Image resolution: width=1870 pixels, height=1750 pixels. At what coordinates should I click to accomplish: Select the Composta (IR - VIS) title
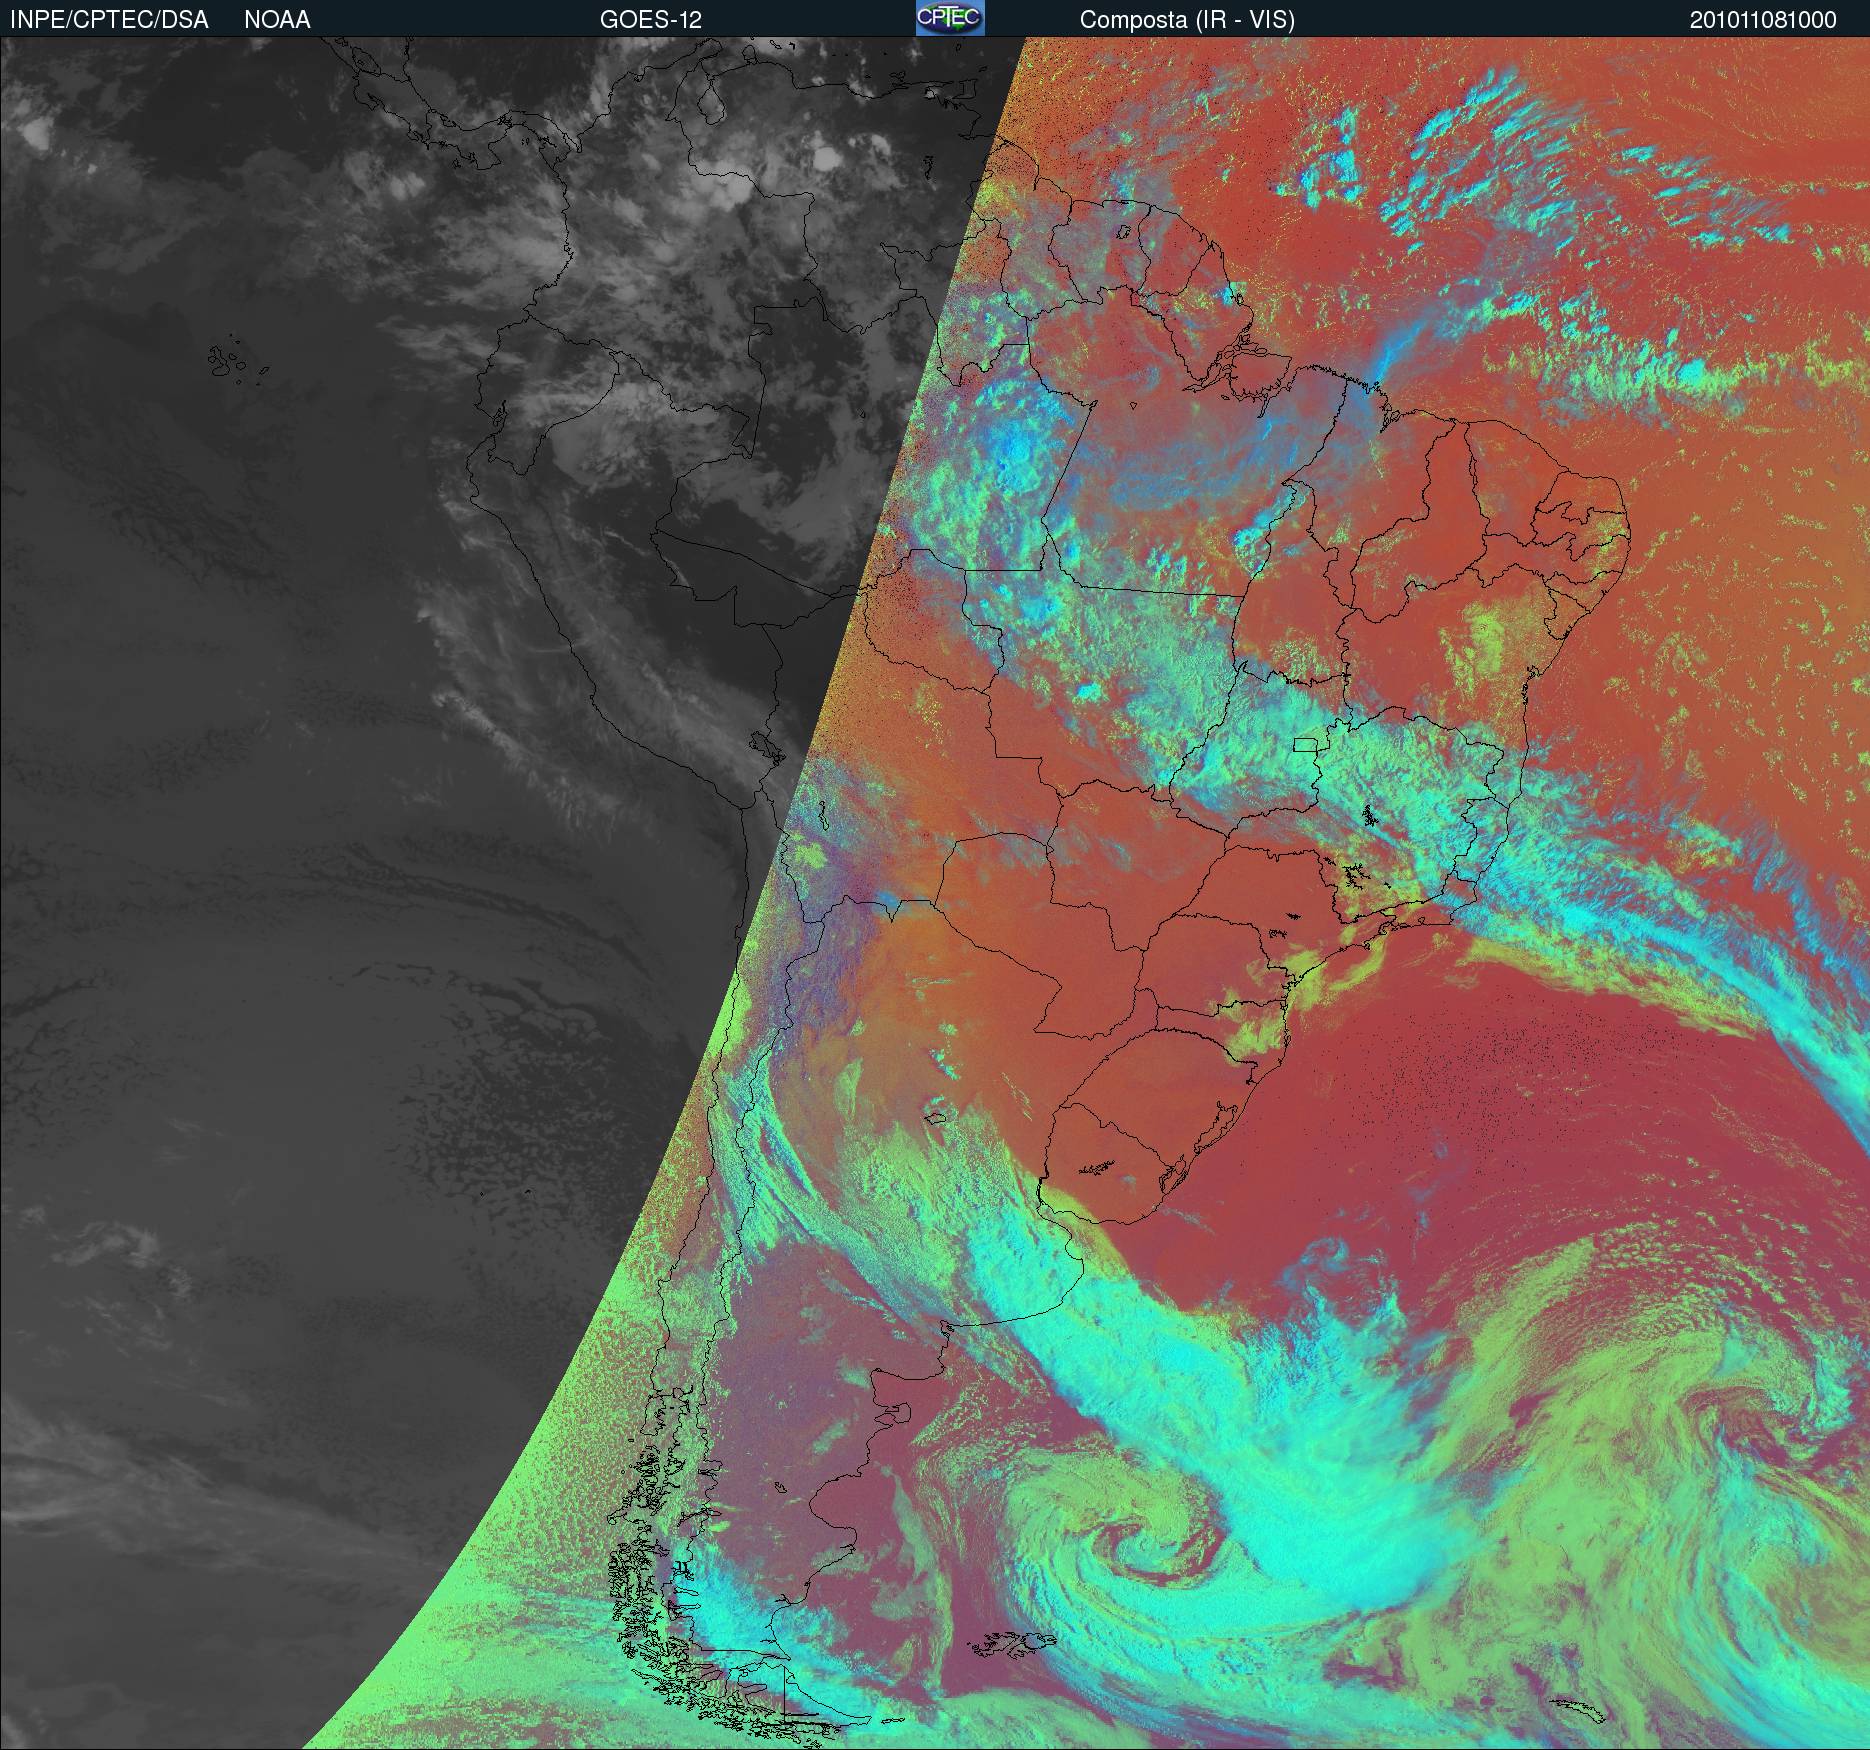pyautogui.click(x=1187, y=20)
